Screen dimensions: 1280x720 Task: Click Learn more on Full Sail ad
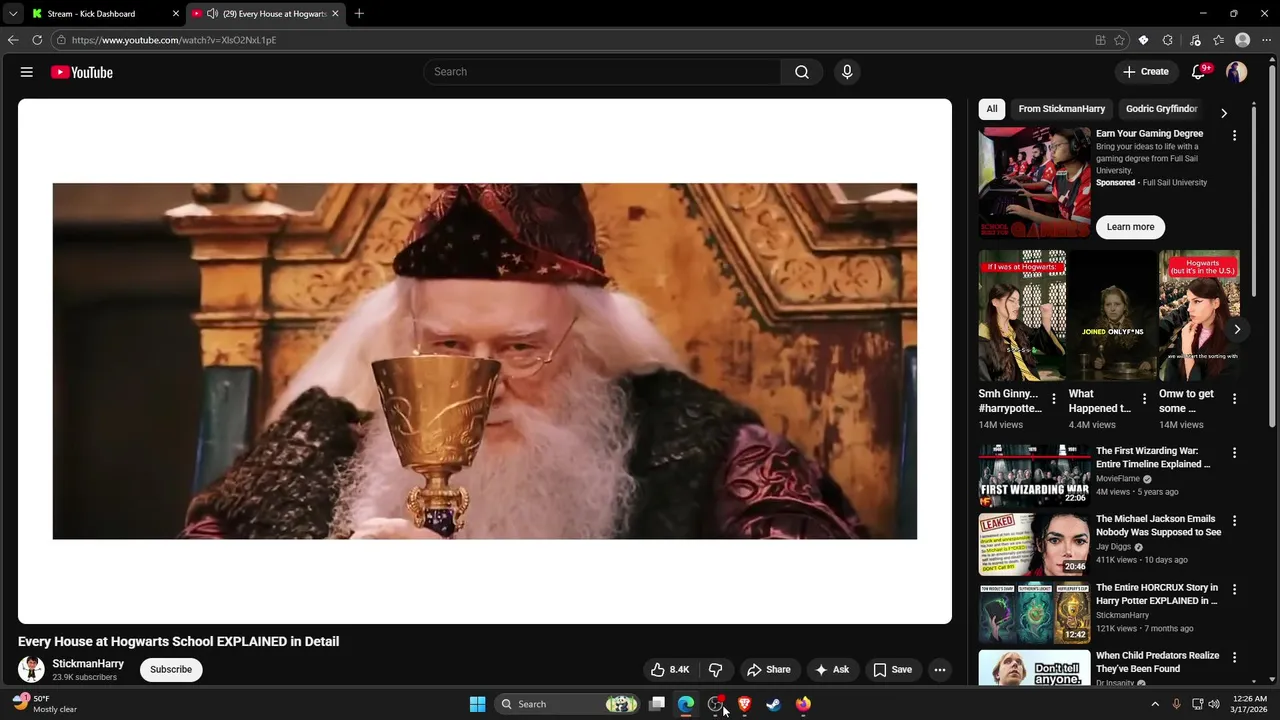click(1130, 227)
